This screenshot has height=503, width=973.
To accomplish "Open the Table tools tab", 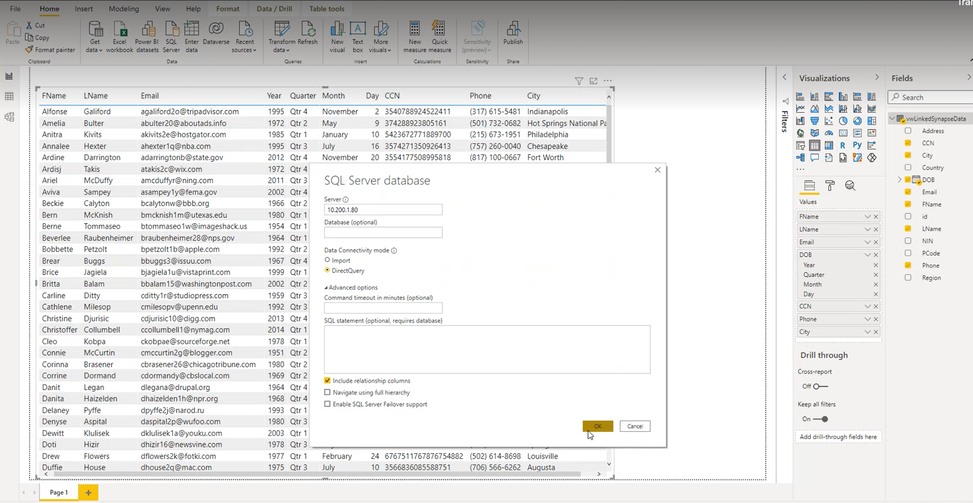I will 326,9.
